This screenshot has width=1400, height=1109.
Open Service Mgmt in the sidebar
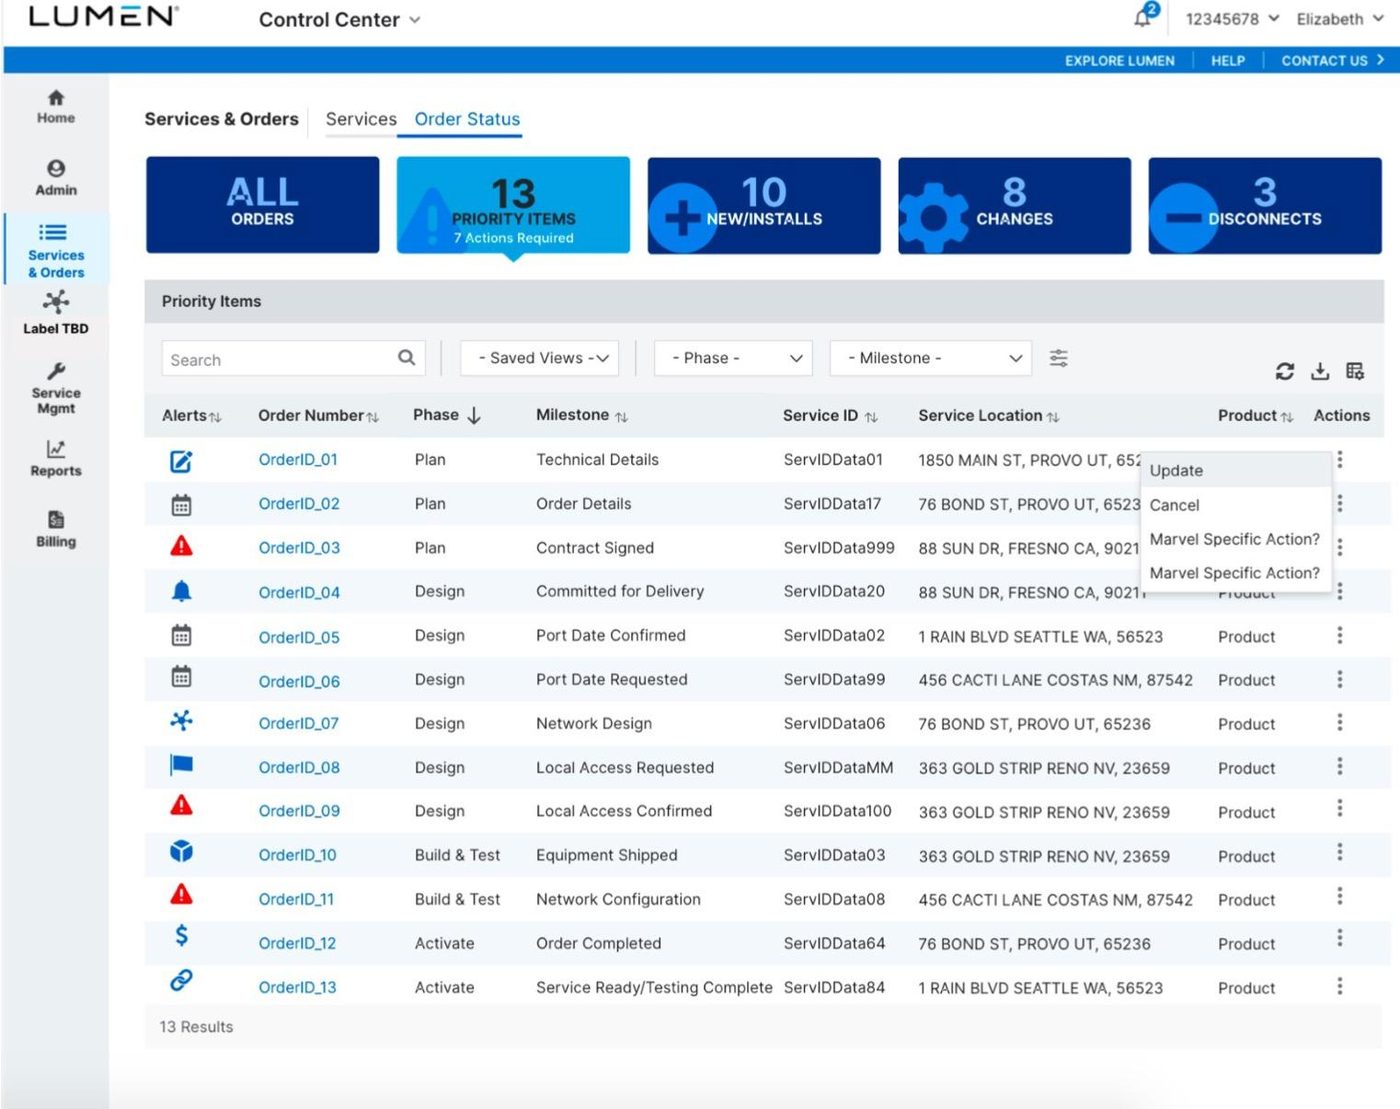tap(56, 388)
